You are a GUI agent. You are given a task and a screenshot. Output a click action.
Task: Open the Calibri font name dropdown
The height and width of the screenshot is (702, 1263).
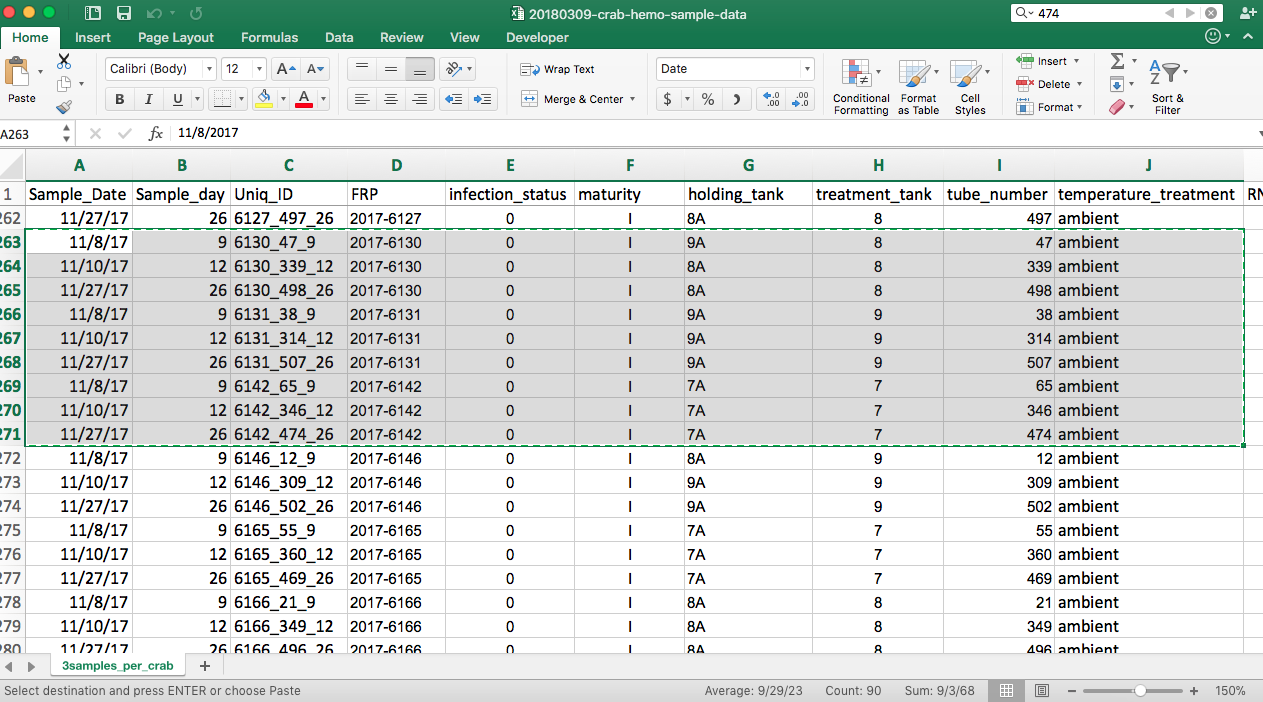209,69
